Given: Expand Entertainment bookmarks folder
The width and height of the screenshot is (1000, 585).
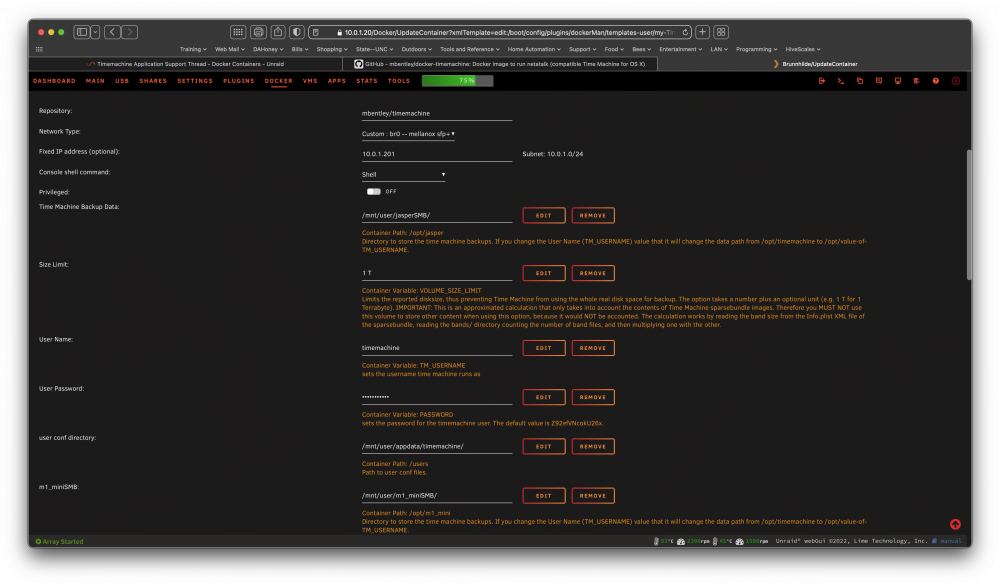Looking at the screenshot, I should [680, 49].
